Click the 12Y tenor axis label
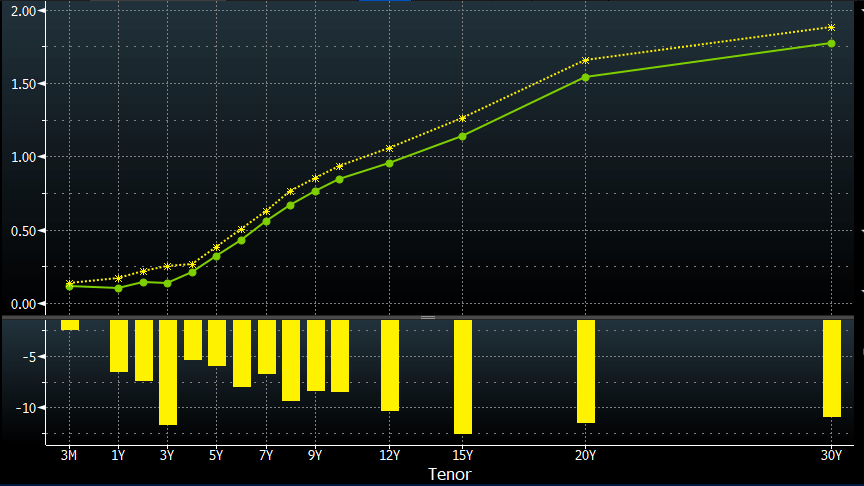The width and height of the screenshot is (864, 486). pyautogui.click(x=390, y=455)
